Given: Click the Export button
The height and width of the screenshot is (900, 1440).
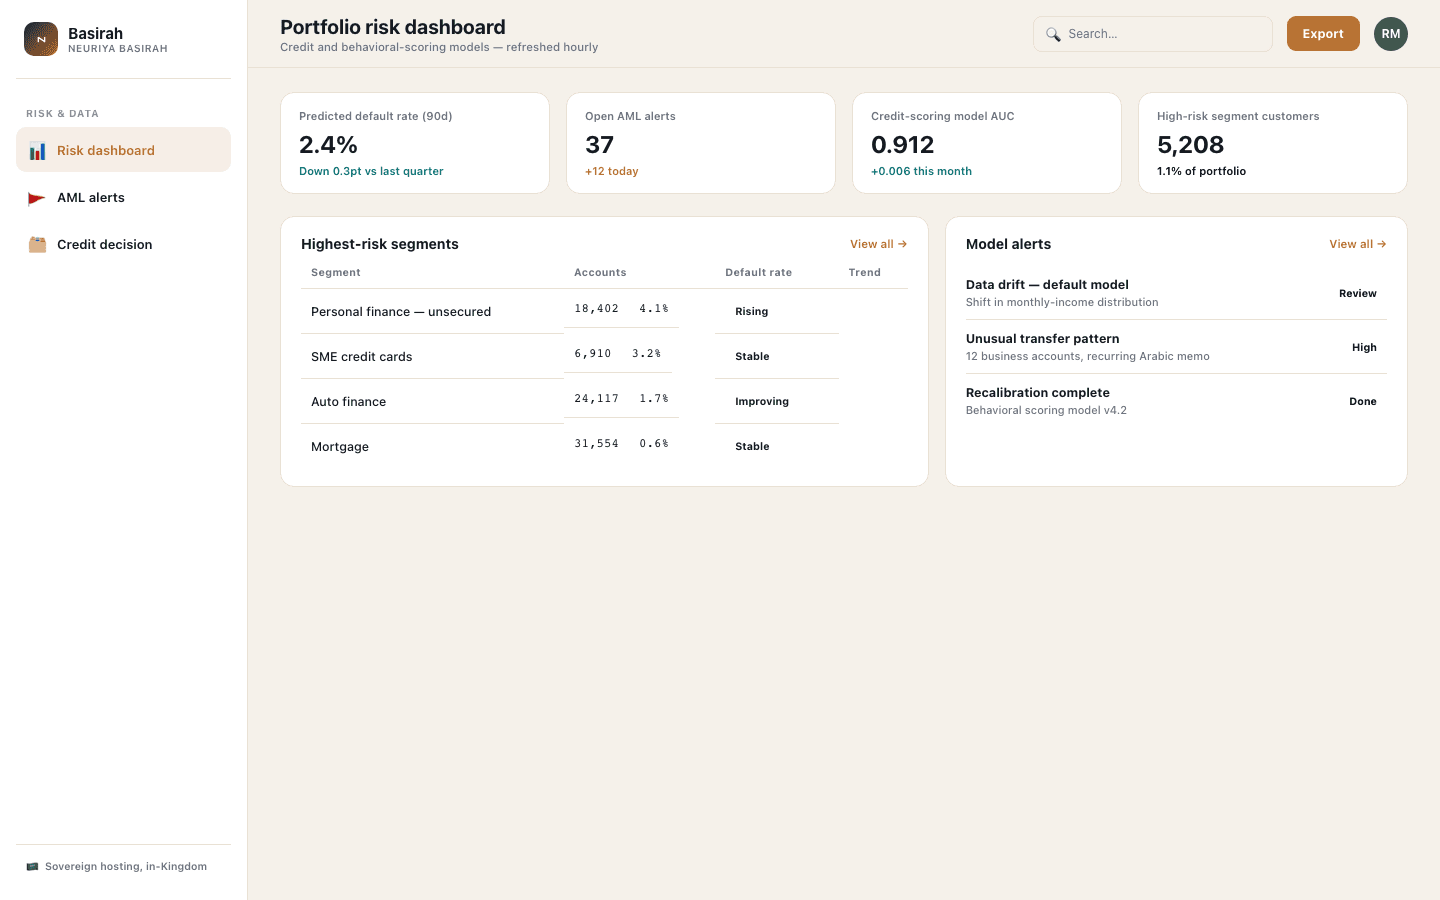Looking at the screenshot, I should tap(1323, 34).
